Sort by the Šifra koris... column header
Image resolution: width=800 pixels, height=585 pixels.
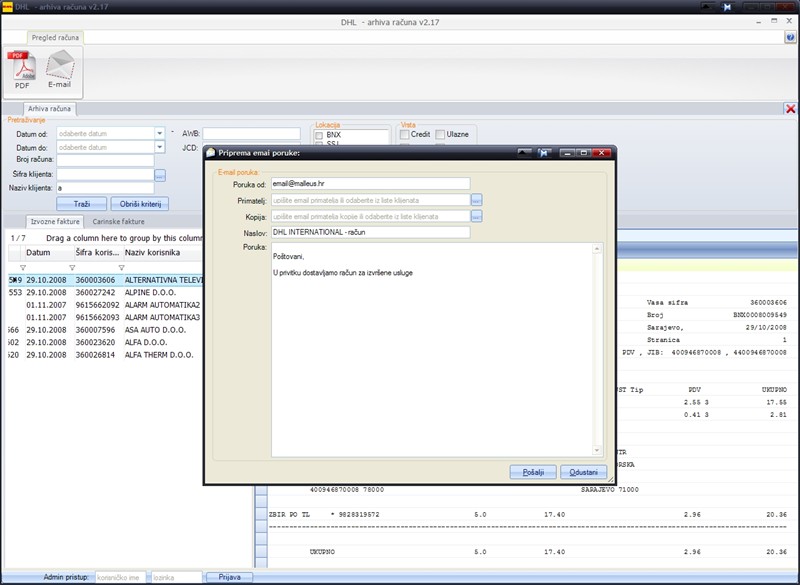click(x=98, y=252)
